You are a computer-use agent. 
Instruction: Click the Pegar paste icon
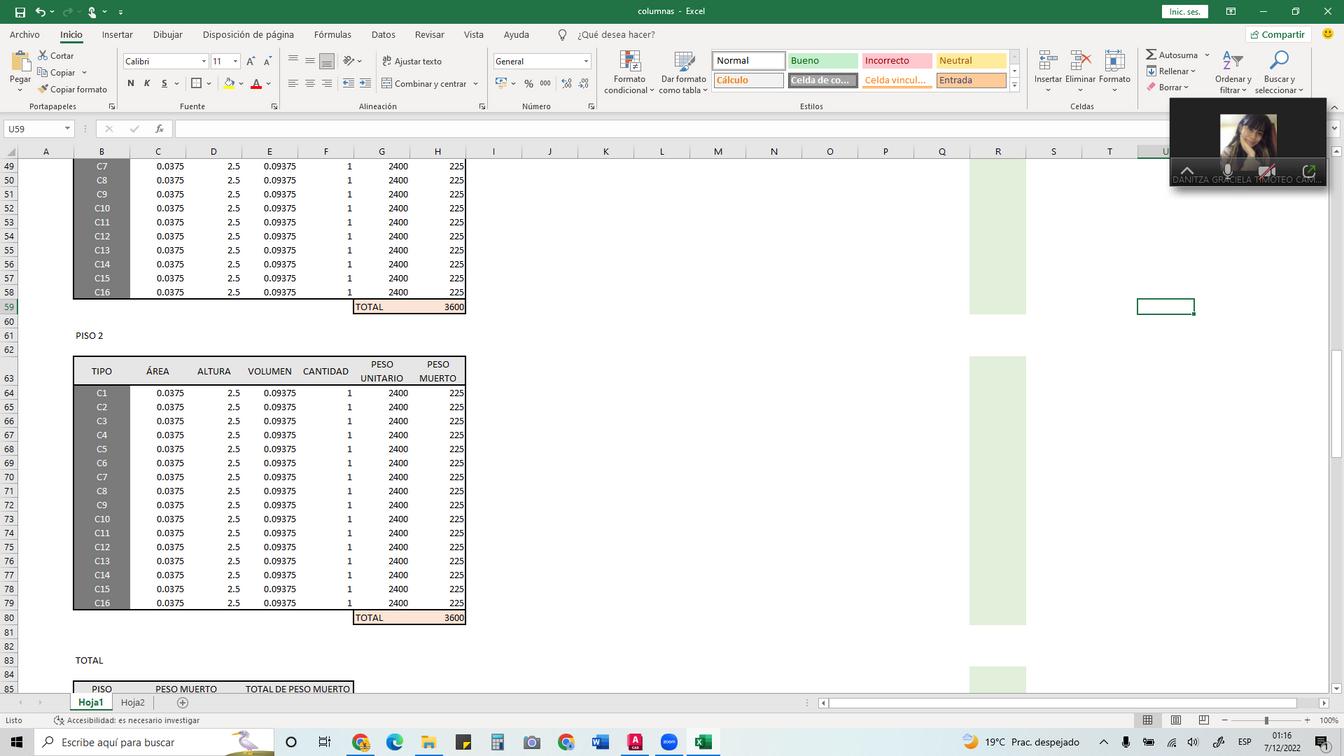coord(19,62)
